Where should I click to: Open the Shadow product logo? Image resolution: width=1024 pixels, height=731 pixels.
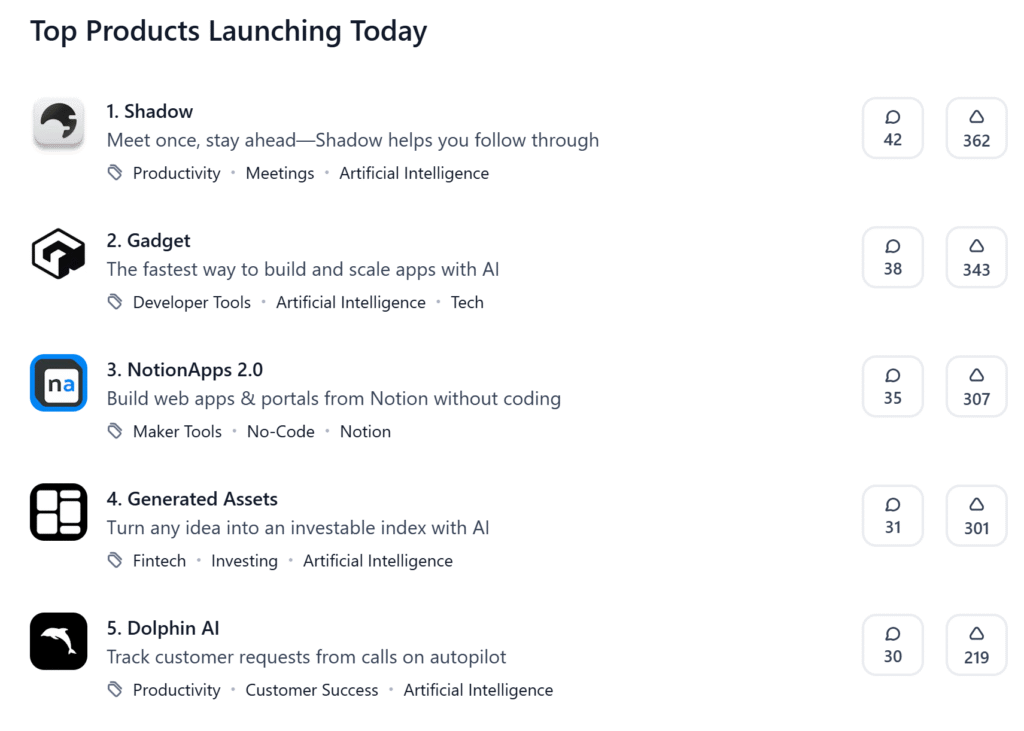pos(59,122)
